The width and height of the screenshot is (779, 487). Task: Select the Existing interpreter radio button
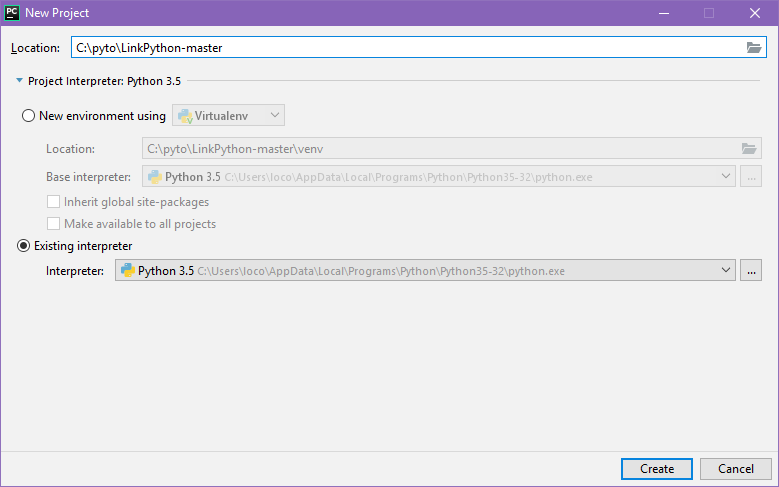pyautogui.click(x=23, y=246)
